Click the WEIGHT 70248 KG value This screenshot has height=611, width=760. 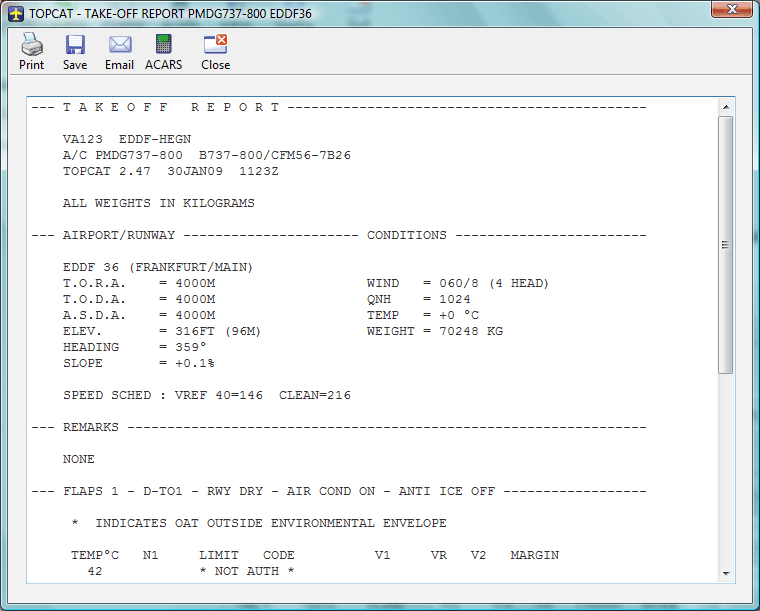pyautogui.click(x=471, y=331)
